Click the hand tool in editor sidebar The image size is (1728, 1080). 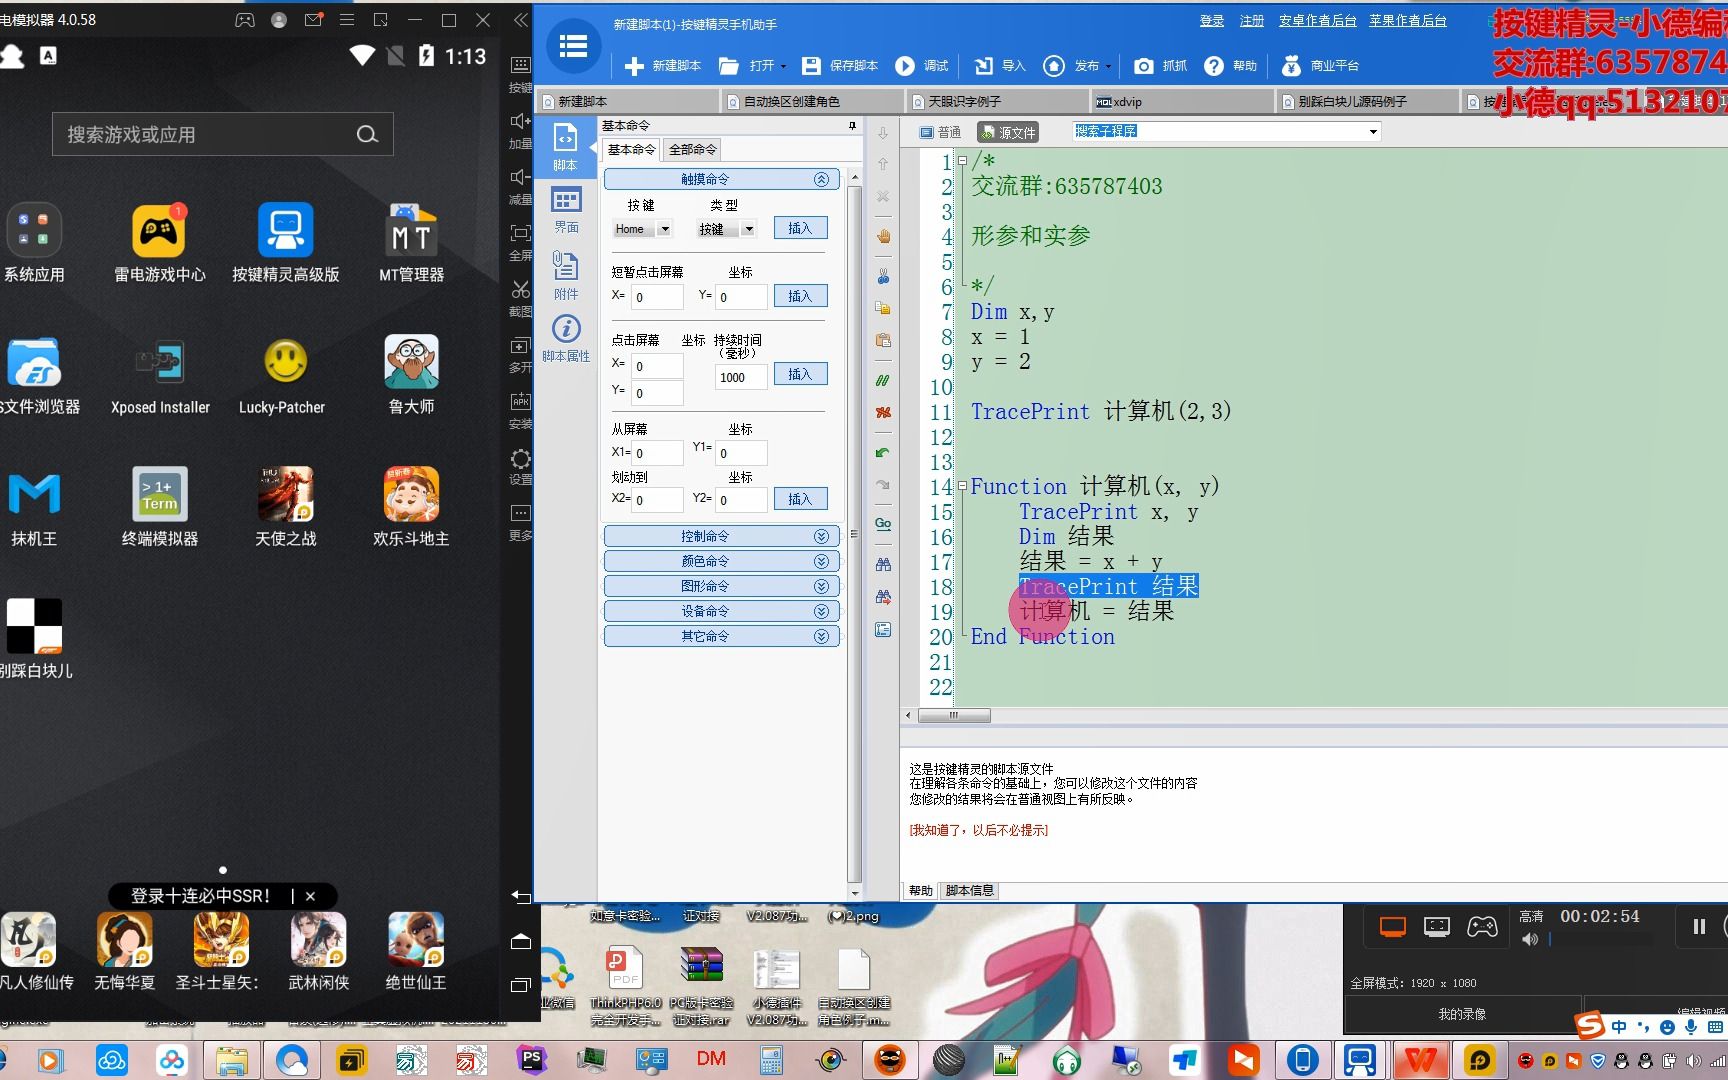click(x=883, y=237)
